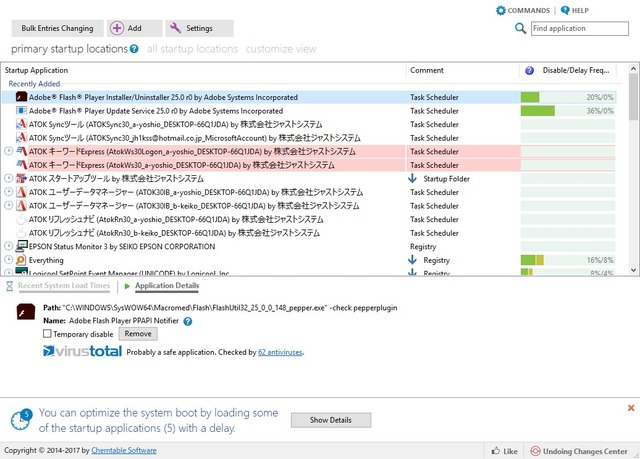Click Registry comment of EPSON Status Monitor
The height and width of the screenshot is (459, 640).
[423, 246]
